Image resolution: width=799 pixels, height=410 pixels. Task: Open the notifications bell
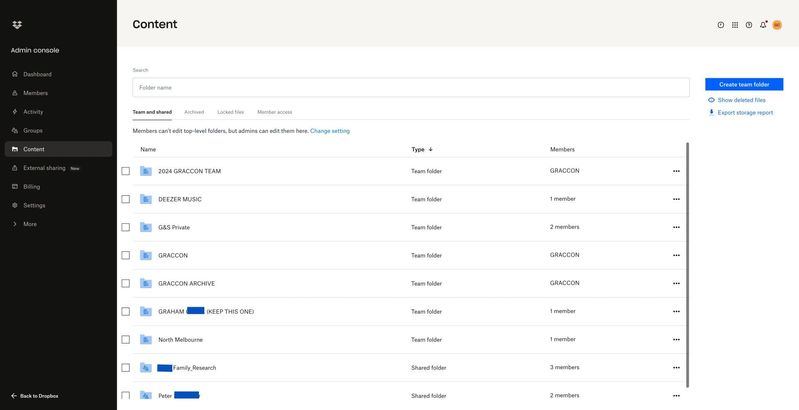pos(763,25)
